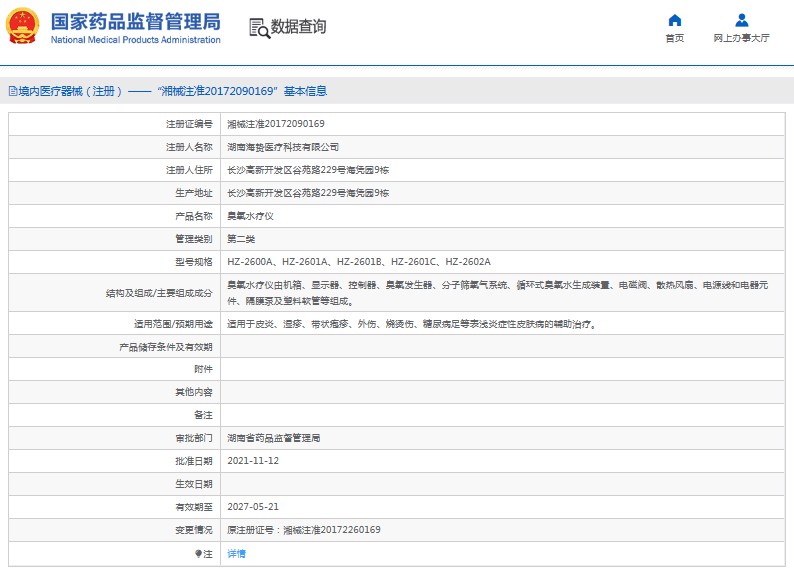Click the 审批部门 row label
Screen dimensions: 794x574
point(194,438)
